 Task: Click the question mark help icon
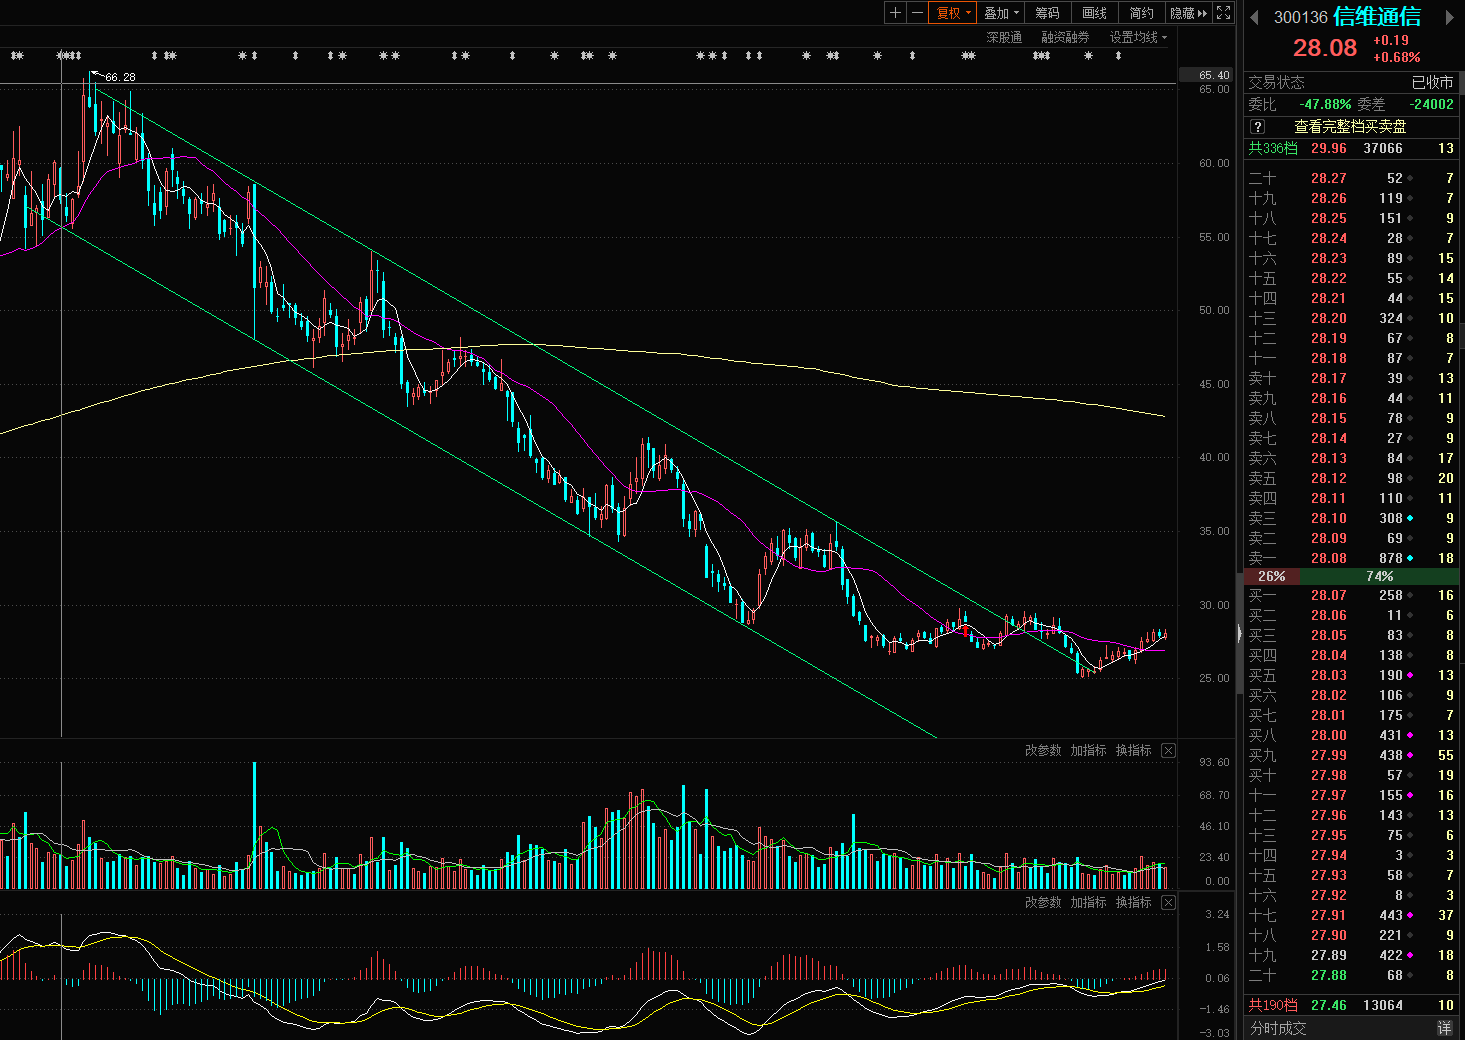[x=1257, y=126]
